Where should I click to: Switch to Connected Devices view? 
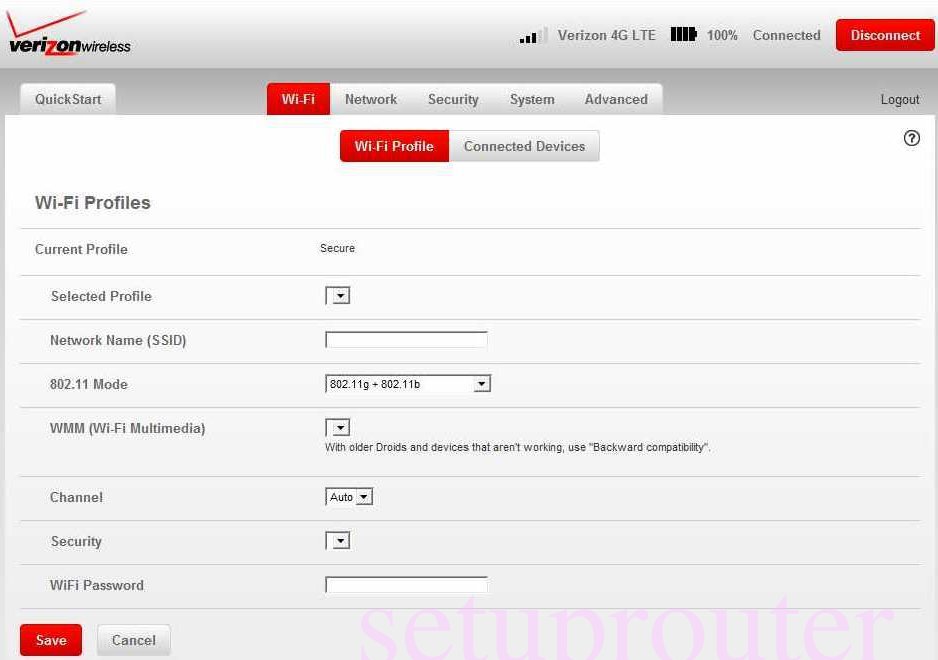(524, 146)
